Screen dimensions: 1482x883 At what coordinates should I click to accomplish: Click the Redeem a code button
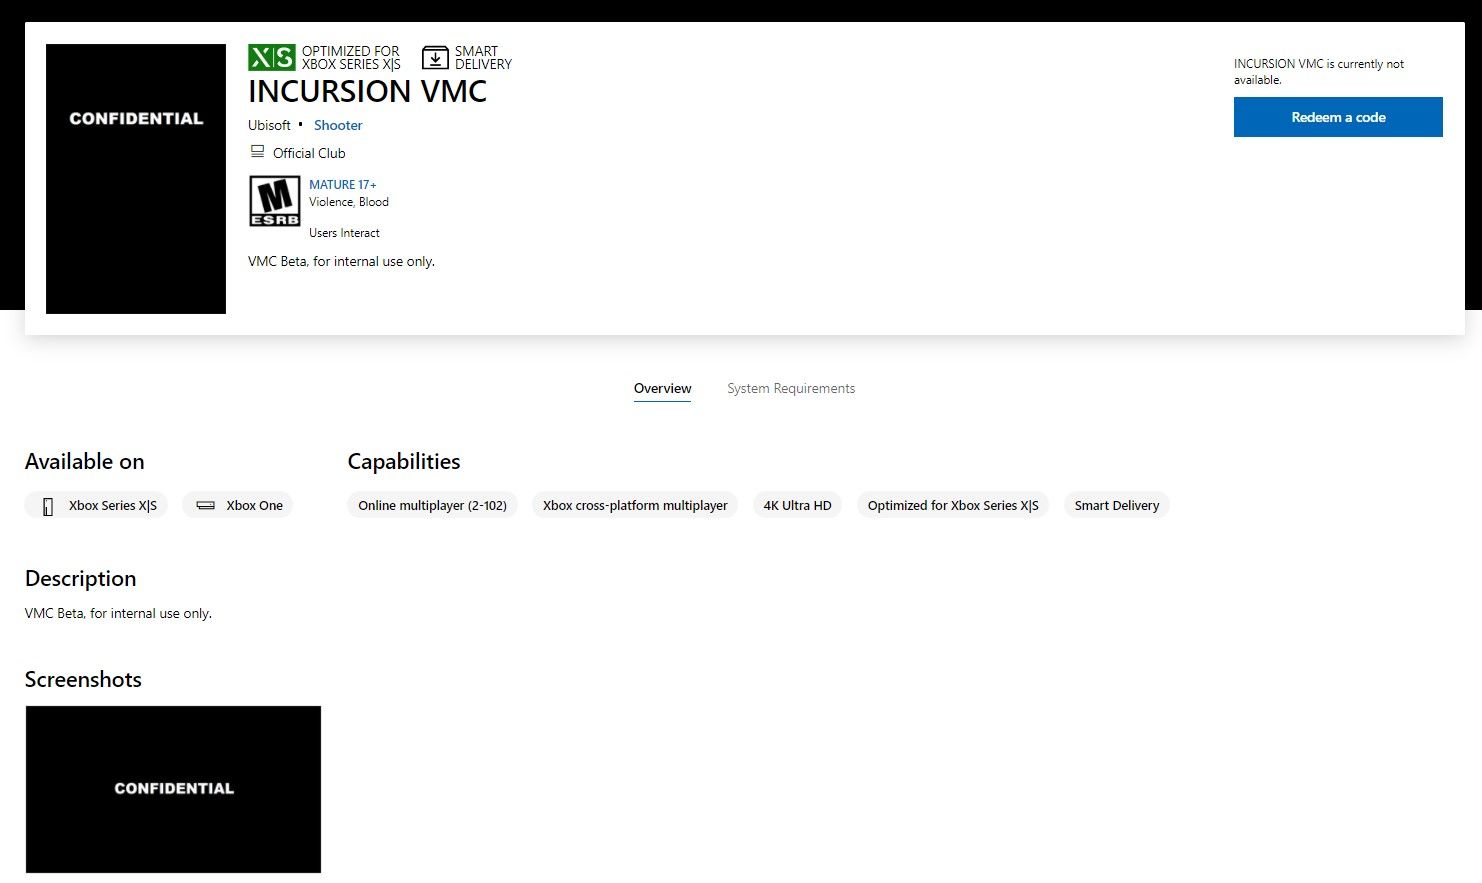click(1338, 117)
